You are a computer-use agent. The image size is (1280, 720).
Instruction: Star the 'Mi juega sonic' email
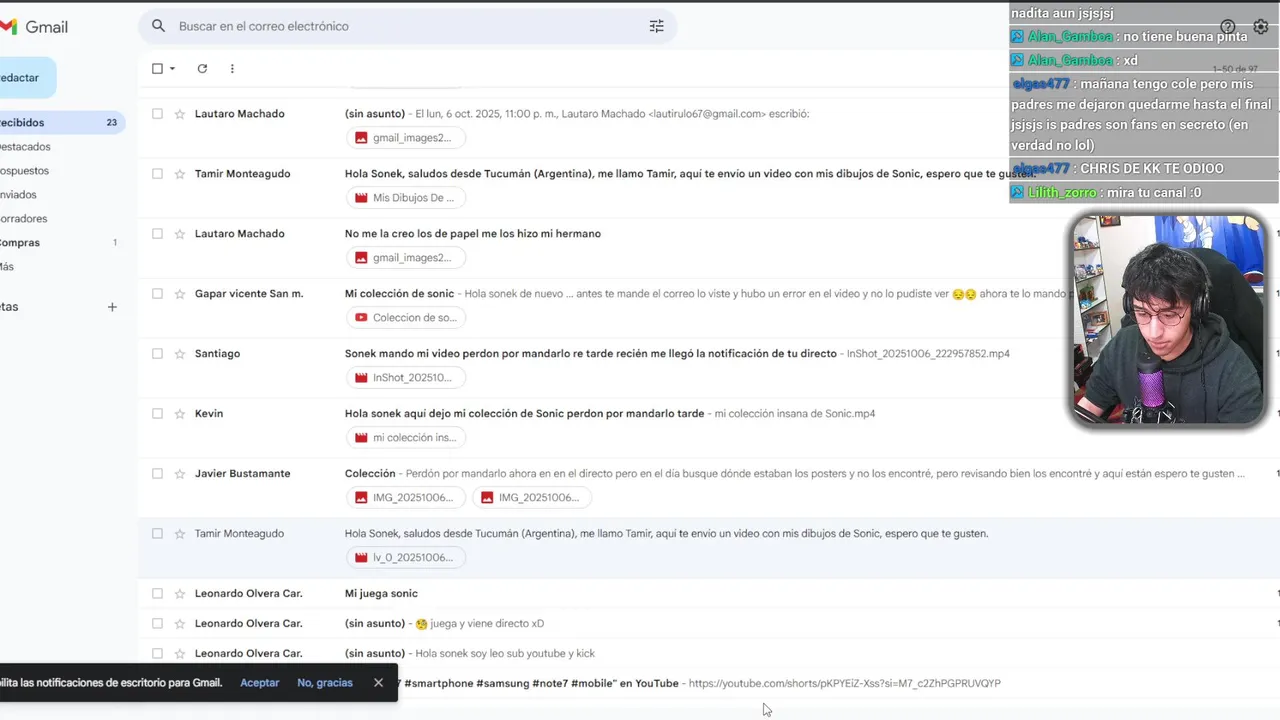[x=180, y=594]
